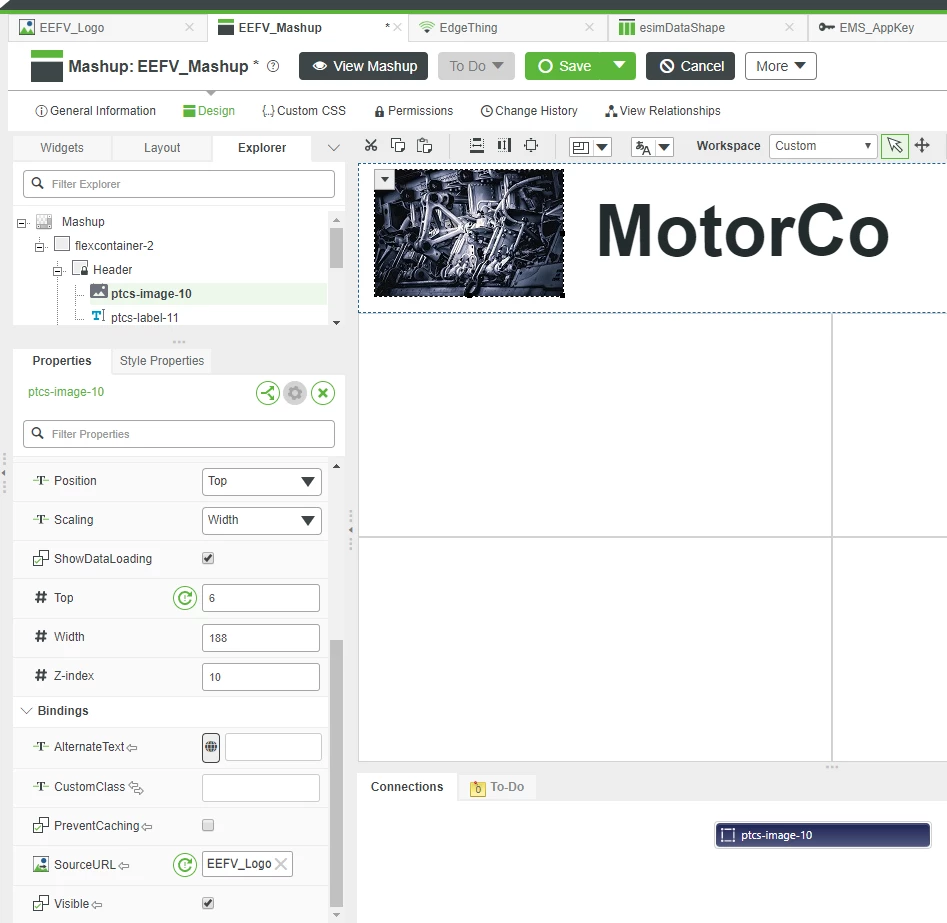The image size is (947, 923).
Task: Collapse the Header node in the Explorer tree
Action: pyautogui.click(x=58, y=269)
